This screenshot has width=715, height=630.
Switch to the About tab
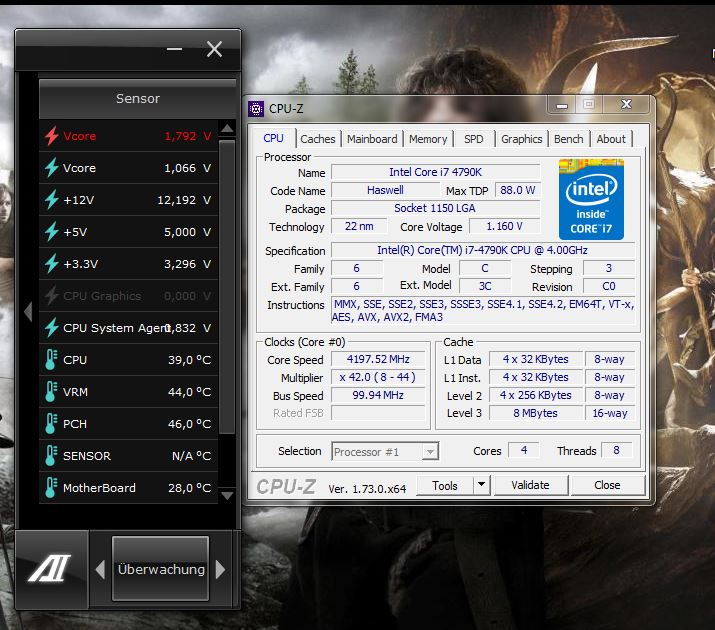coord(611,139)
